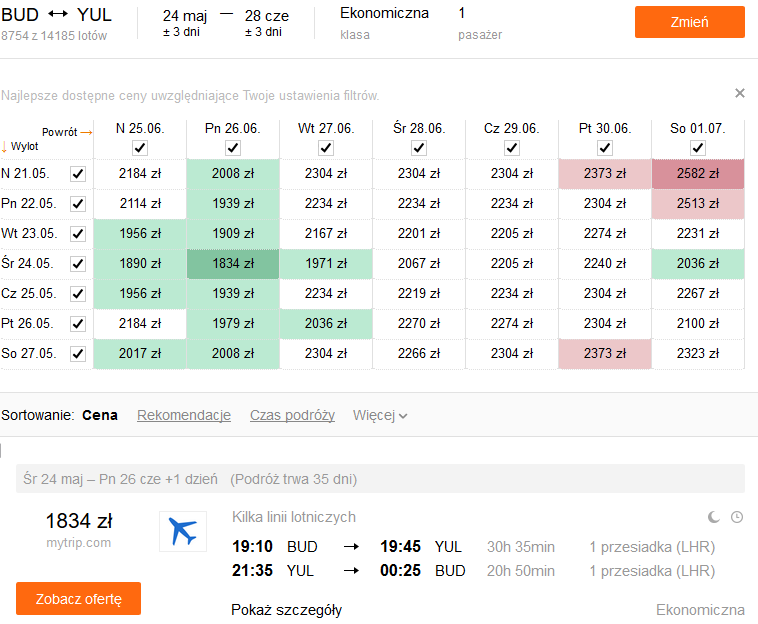Click the blue airplane airline logo
This screenshot has height=624, width=758.
(x=183, y=531)
